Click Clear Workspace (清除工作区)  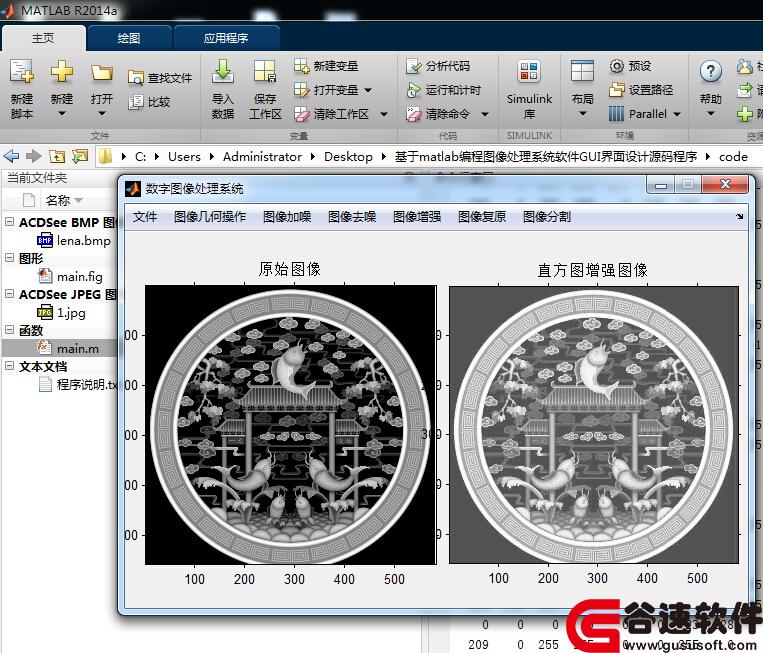[331, 114]
